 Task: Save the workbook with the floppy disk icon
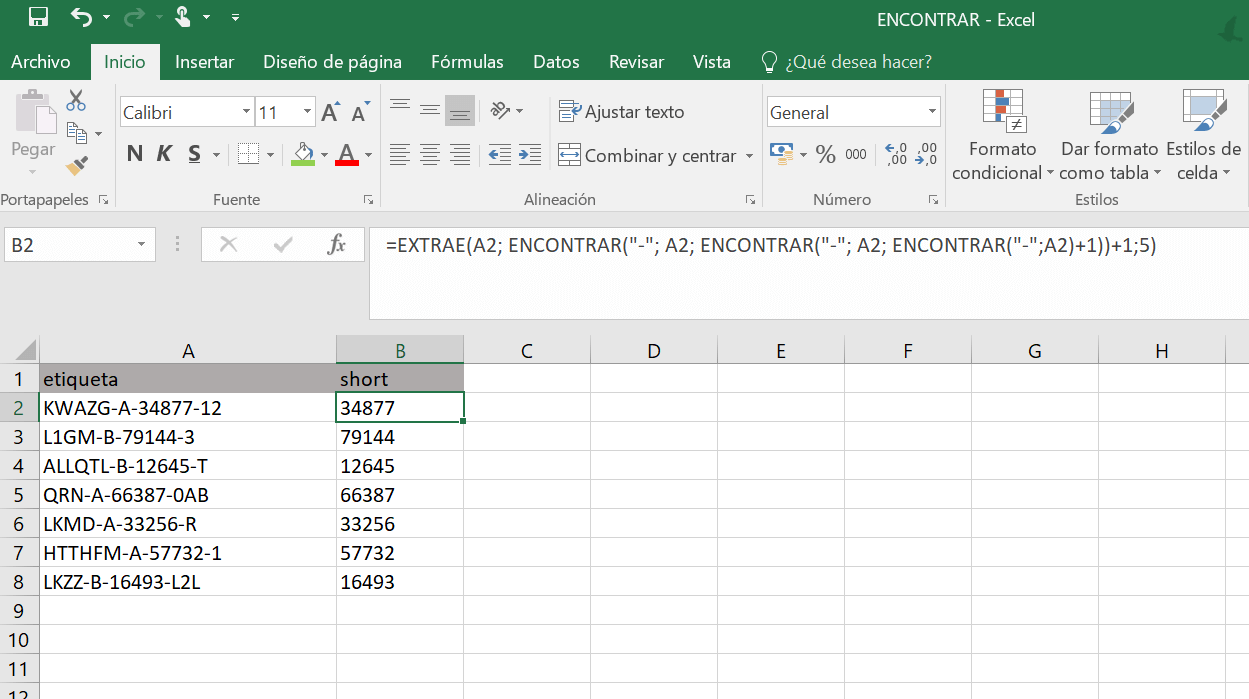(x=39, y=17)
